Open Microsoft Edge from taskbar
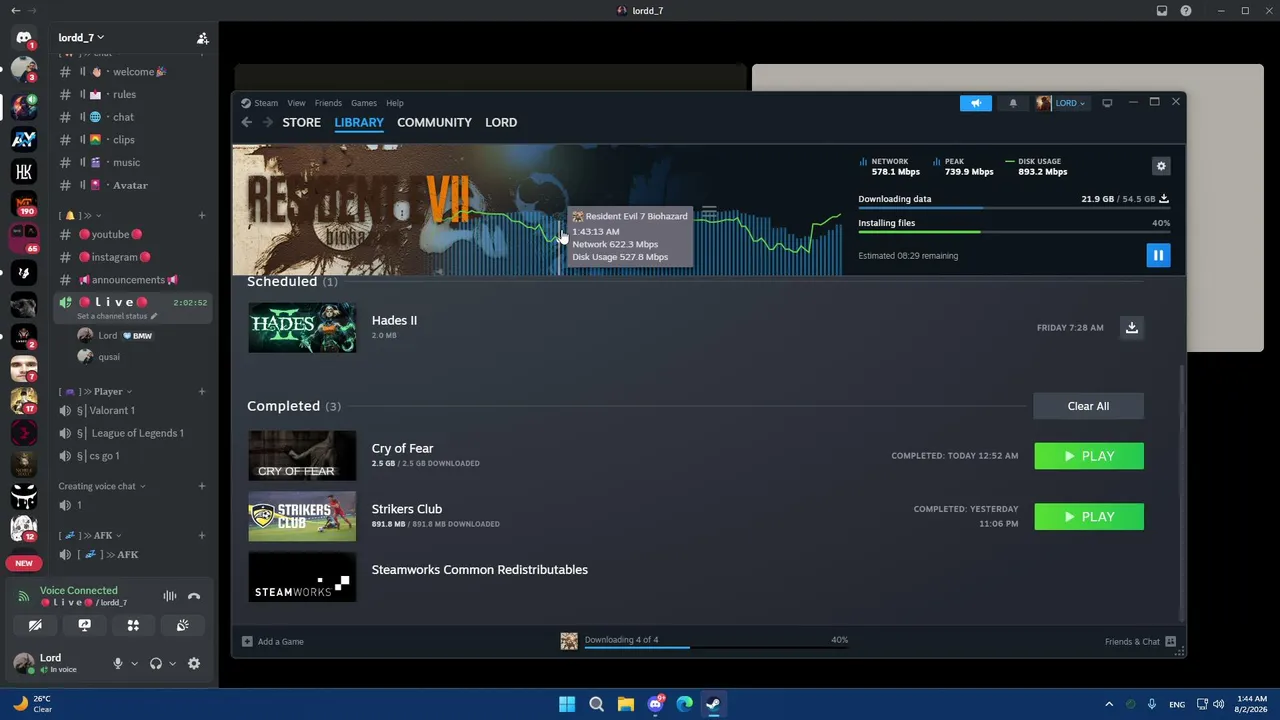Image resolution: width=1280 pixels, height=720 pixels. point(684,704)
